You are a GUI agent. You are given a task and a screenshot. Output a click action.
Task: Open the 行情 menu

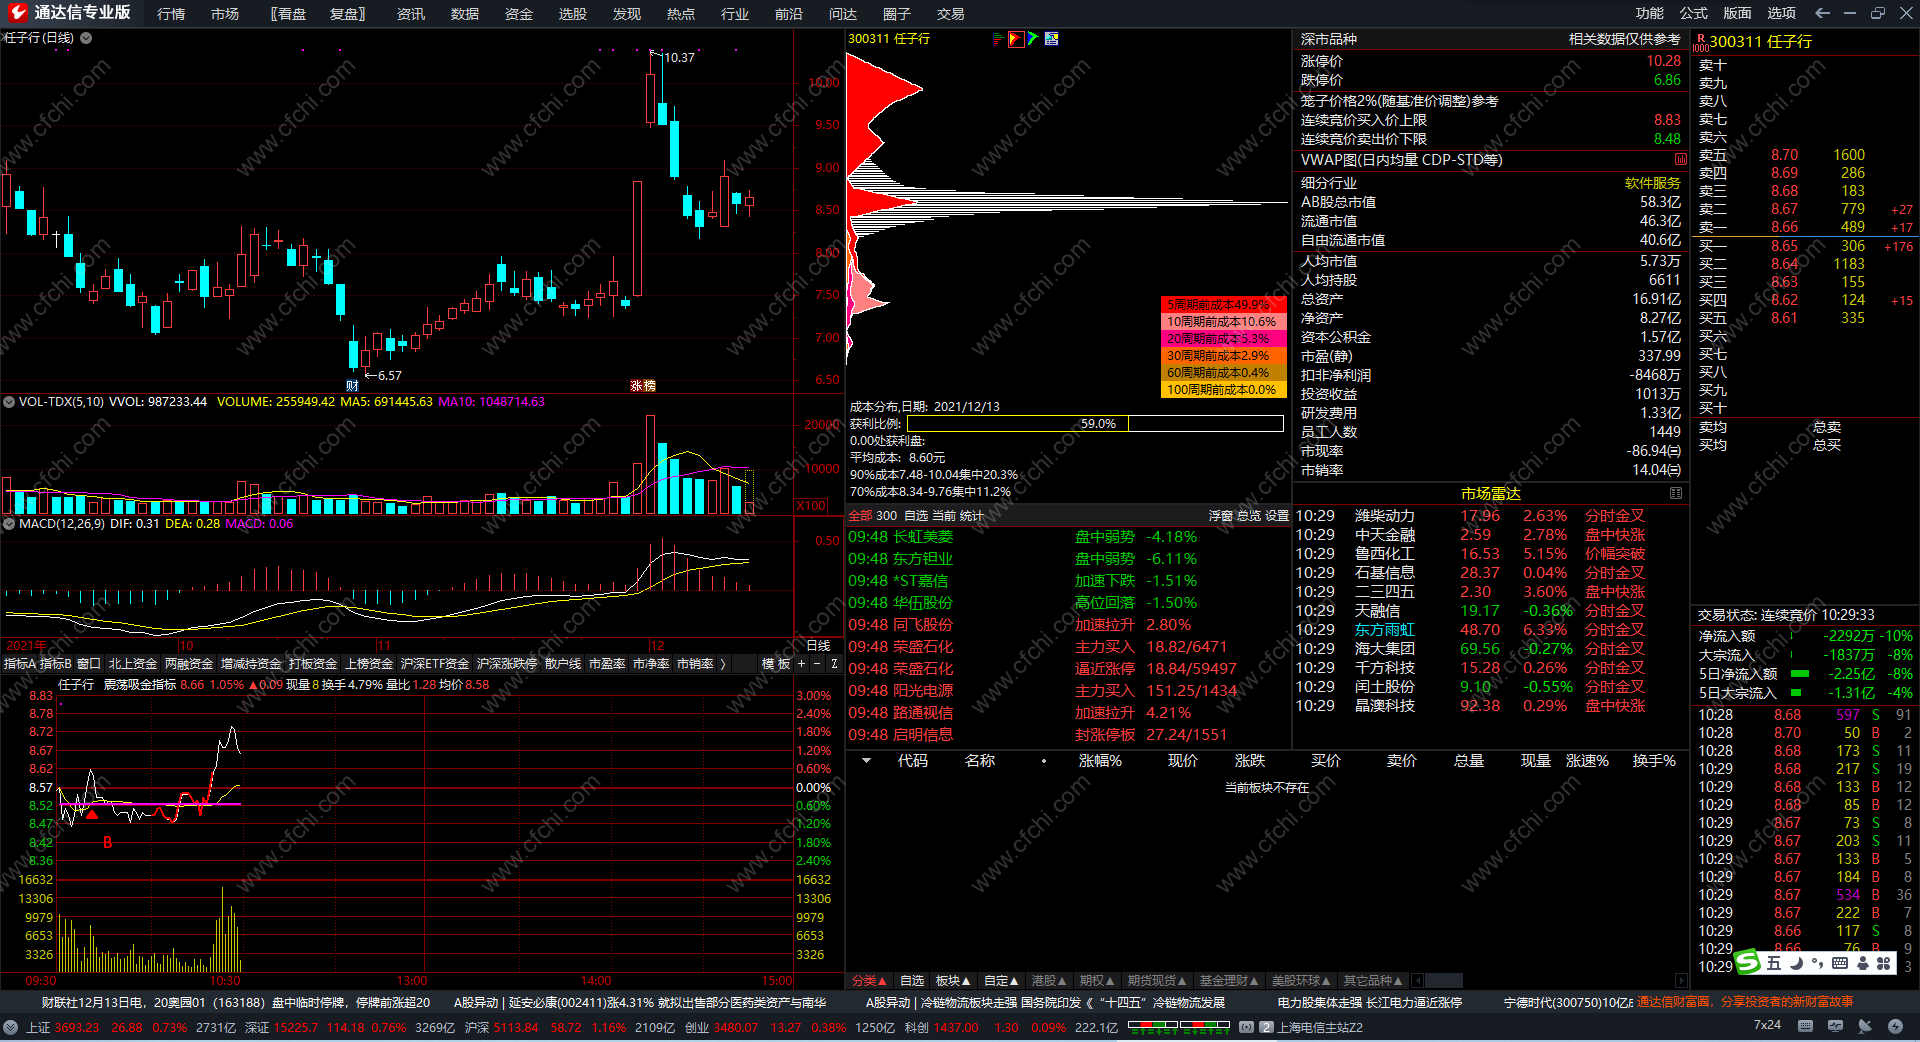[171, 14]
